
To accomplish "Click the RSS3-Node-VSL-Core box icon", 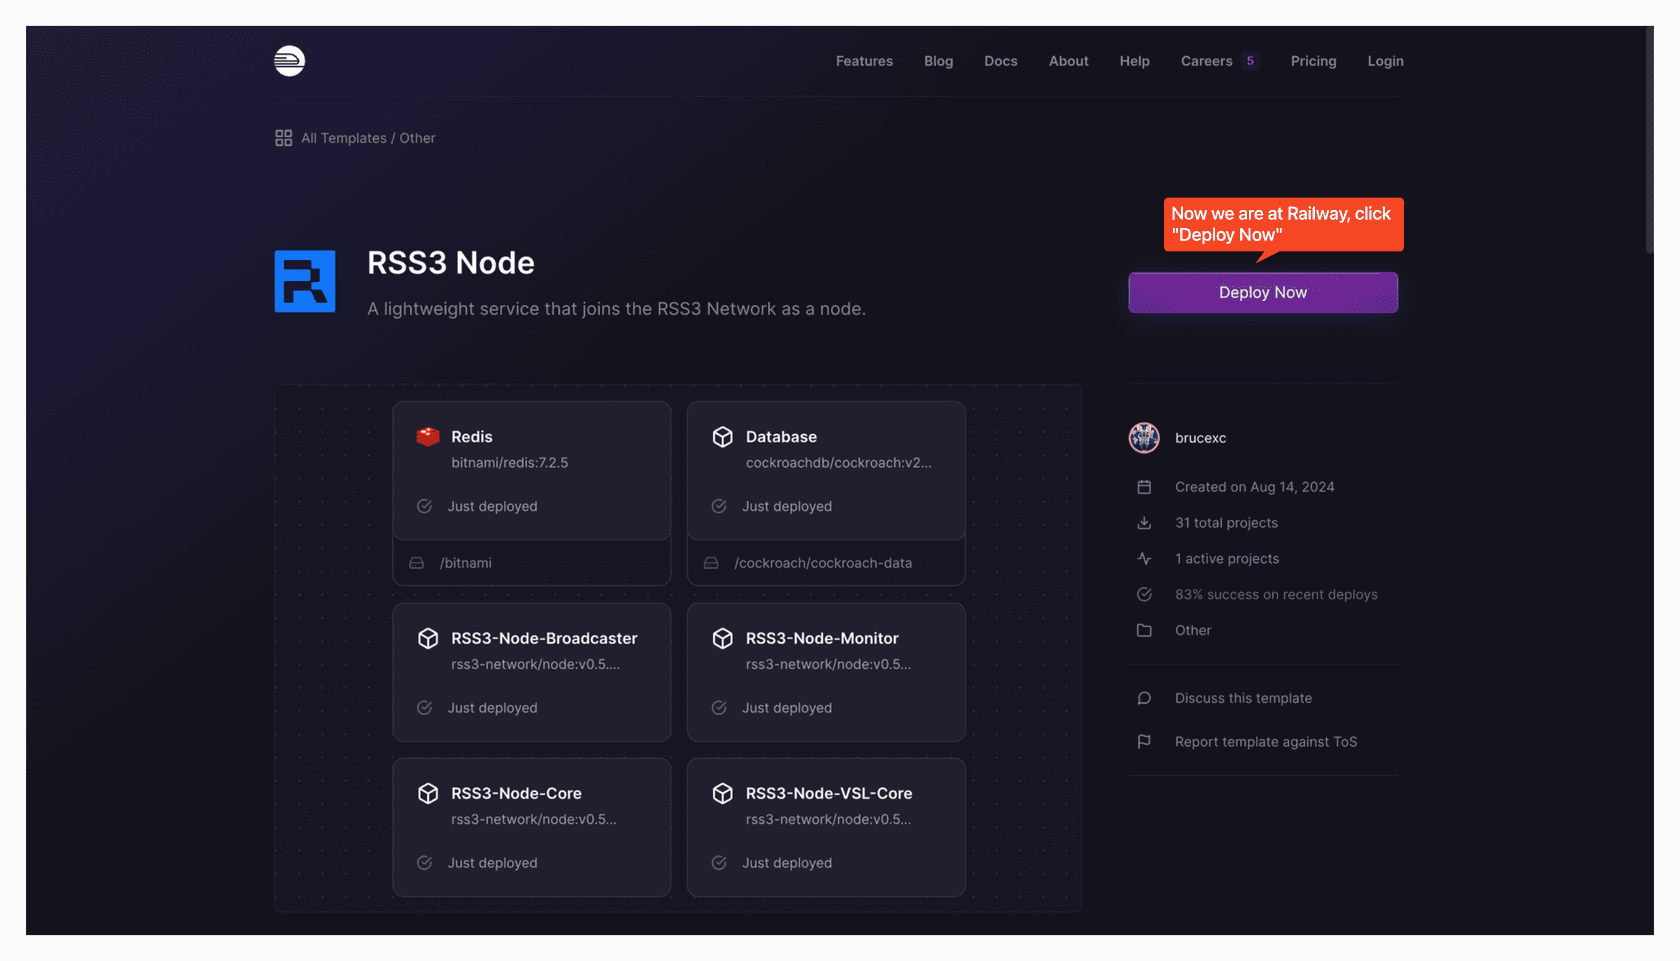I will coord(722,793).
